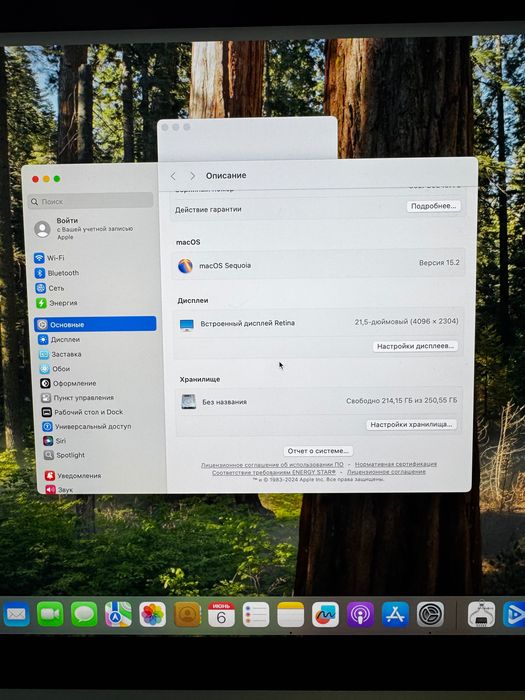
Task: Click System Settings gear in the Dock
Action: click(x=430, y=614)
